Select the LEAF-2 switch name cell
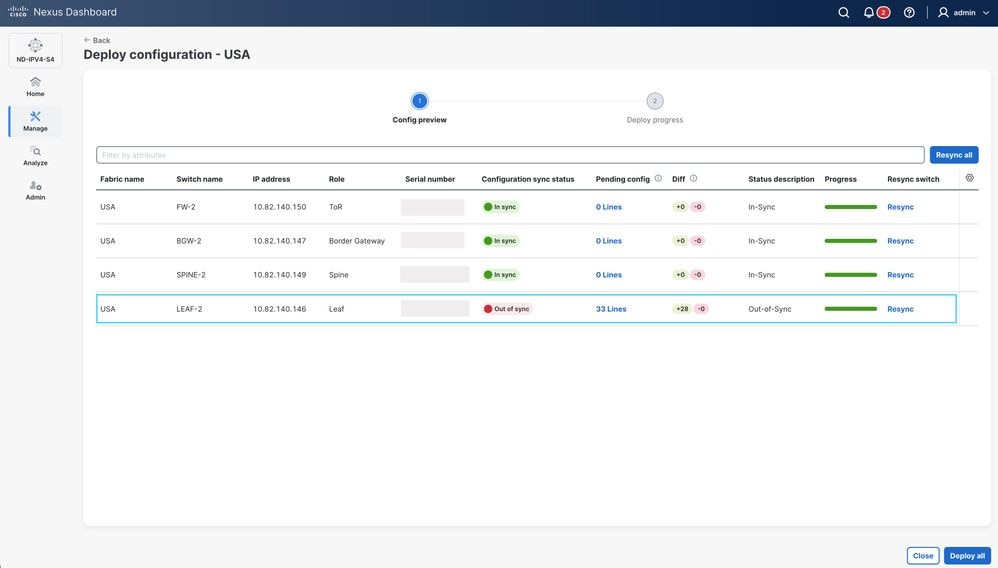The width and height of the screenshot is (998, 568). 189,309
